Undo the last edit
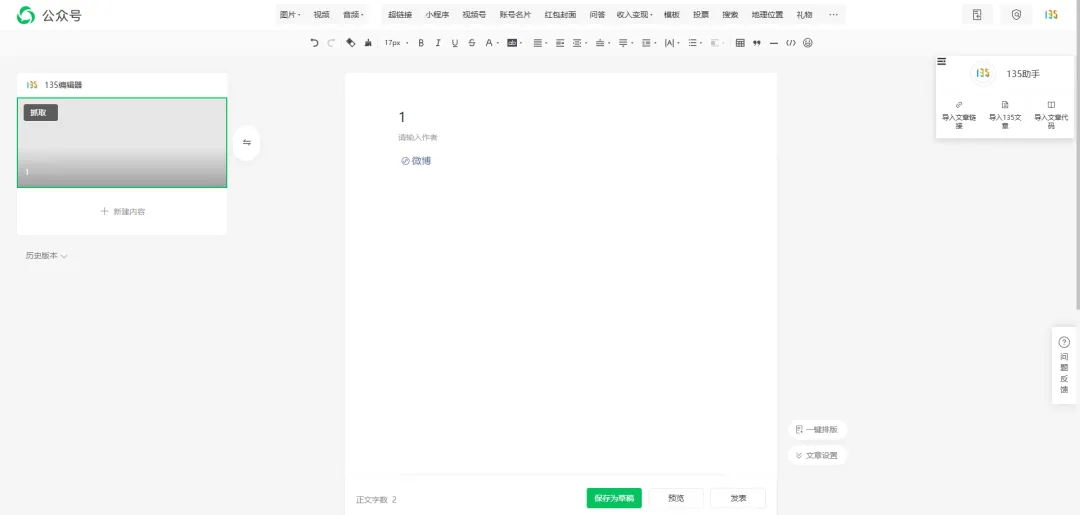The height and width of the screenshot is (515, 1080). [315, 43]
